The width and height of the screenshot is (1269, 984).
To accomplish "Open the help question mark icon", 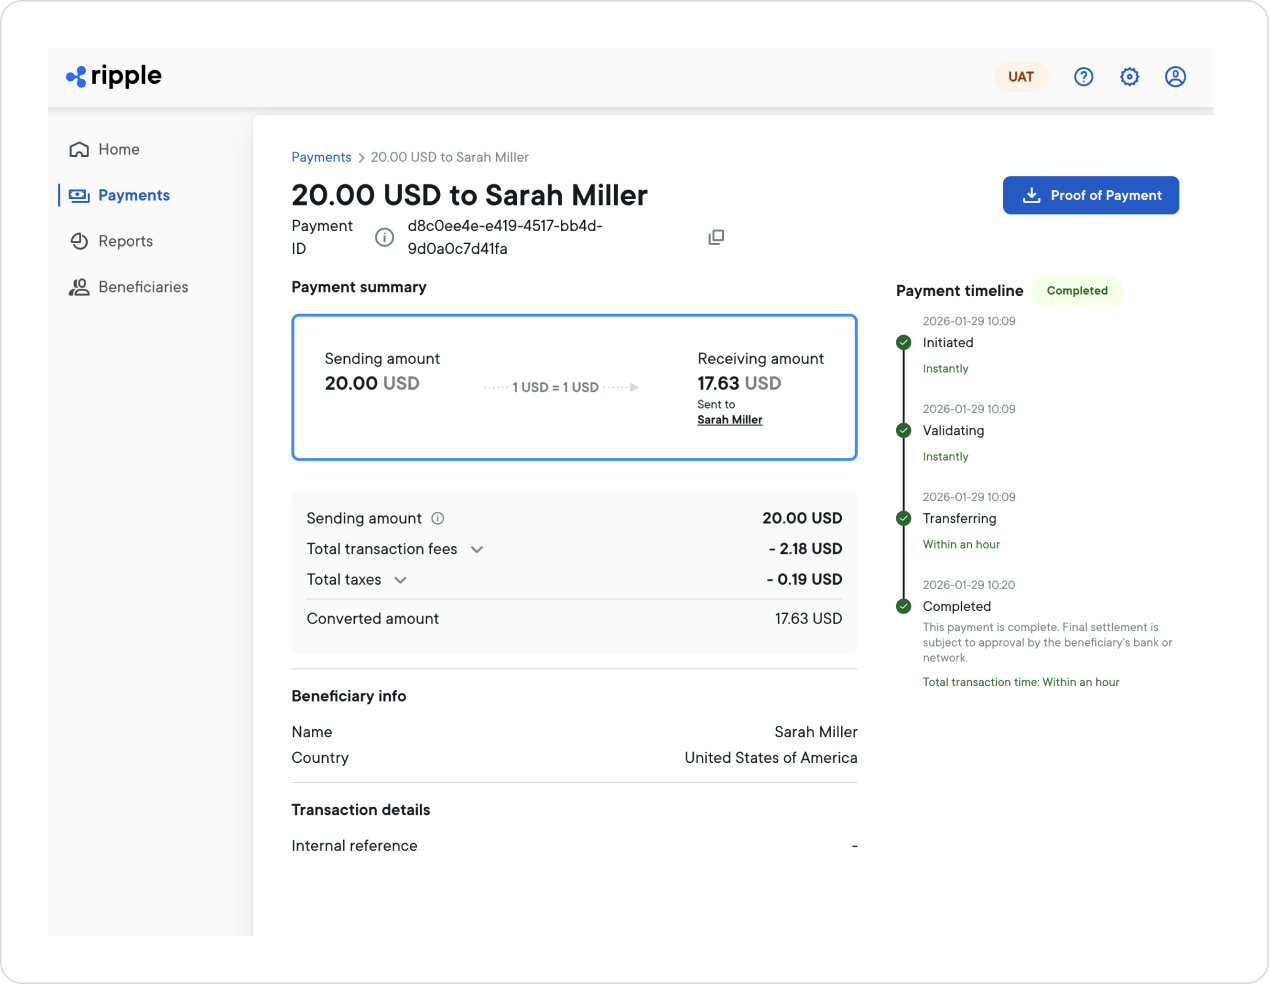I will tap(1083, 76).
